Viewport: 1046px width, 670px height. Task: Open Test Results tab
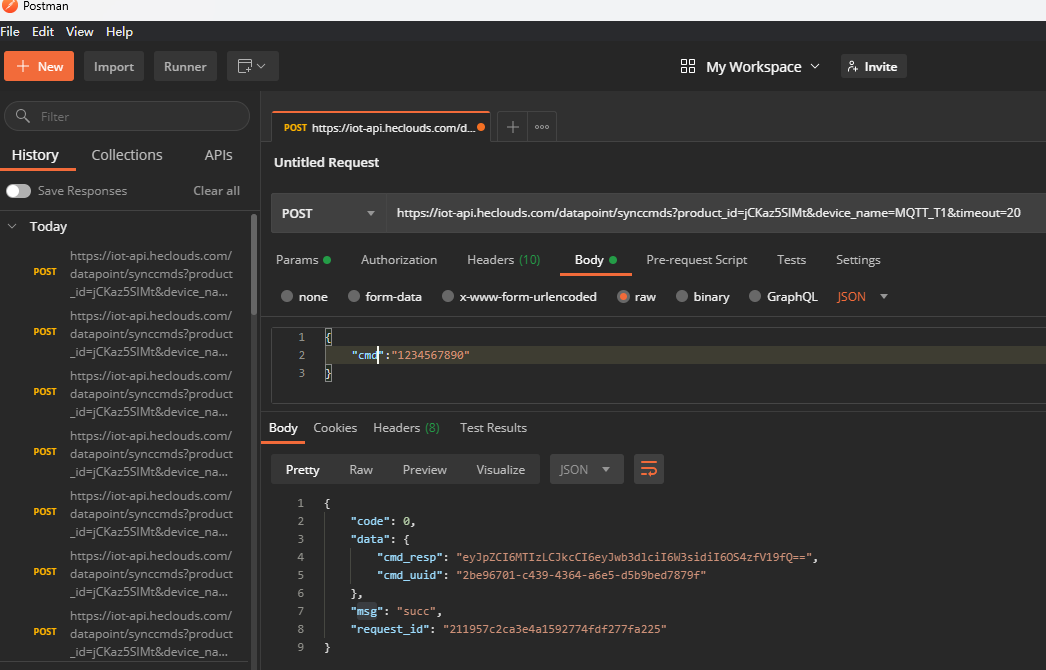pyautogui.click(x=493, y=428)
